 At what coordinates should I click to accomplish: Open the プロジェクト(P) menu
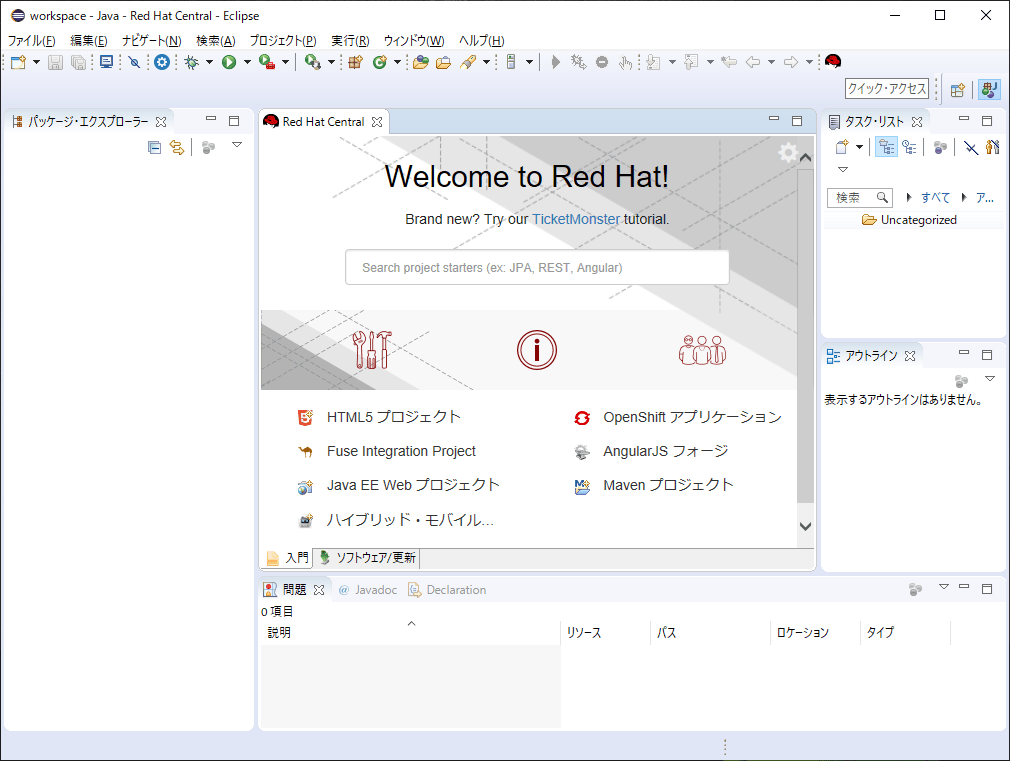click(x=282, y=41)
